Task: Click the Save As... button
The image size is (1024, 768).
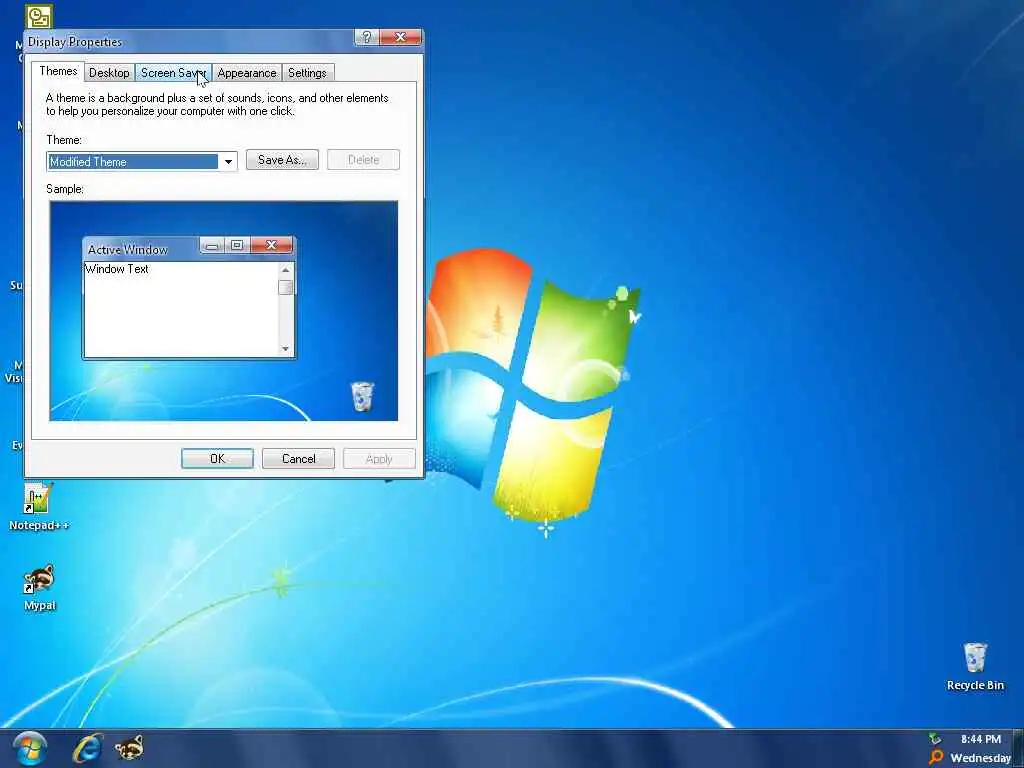Action: coord(282,159)
